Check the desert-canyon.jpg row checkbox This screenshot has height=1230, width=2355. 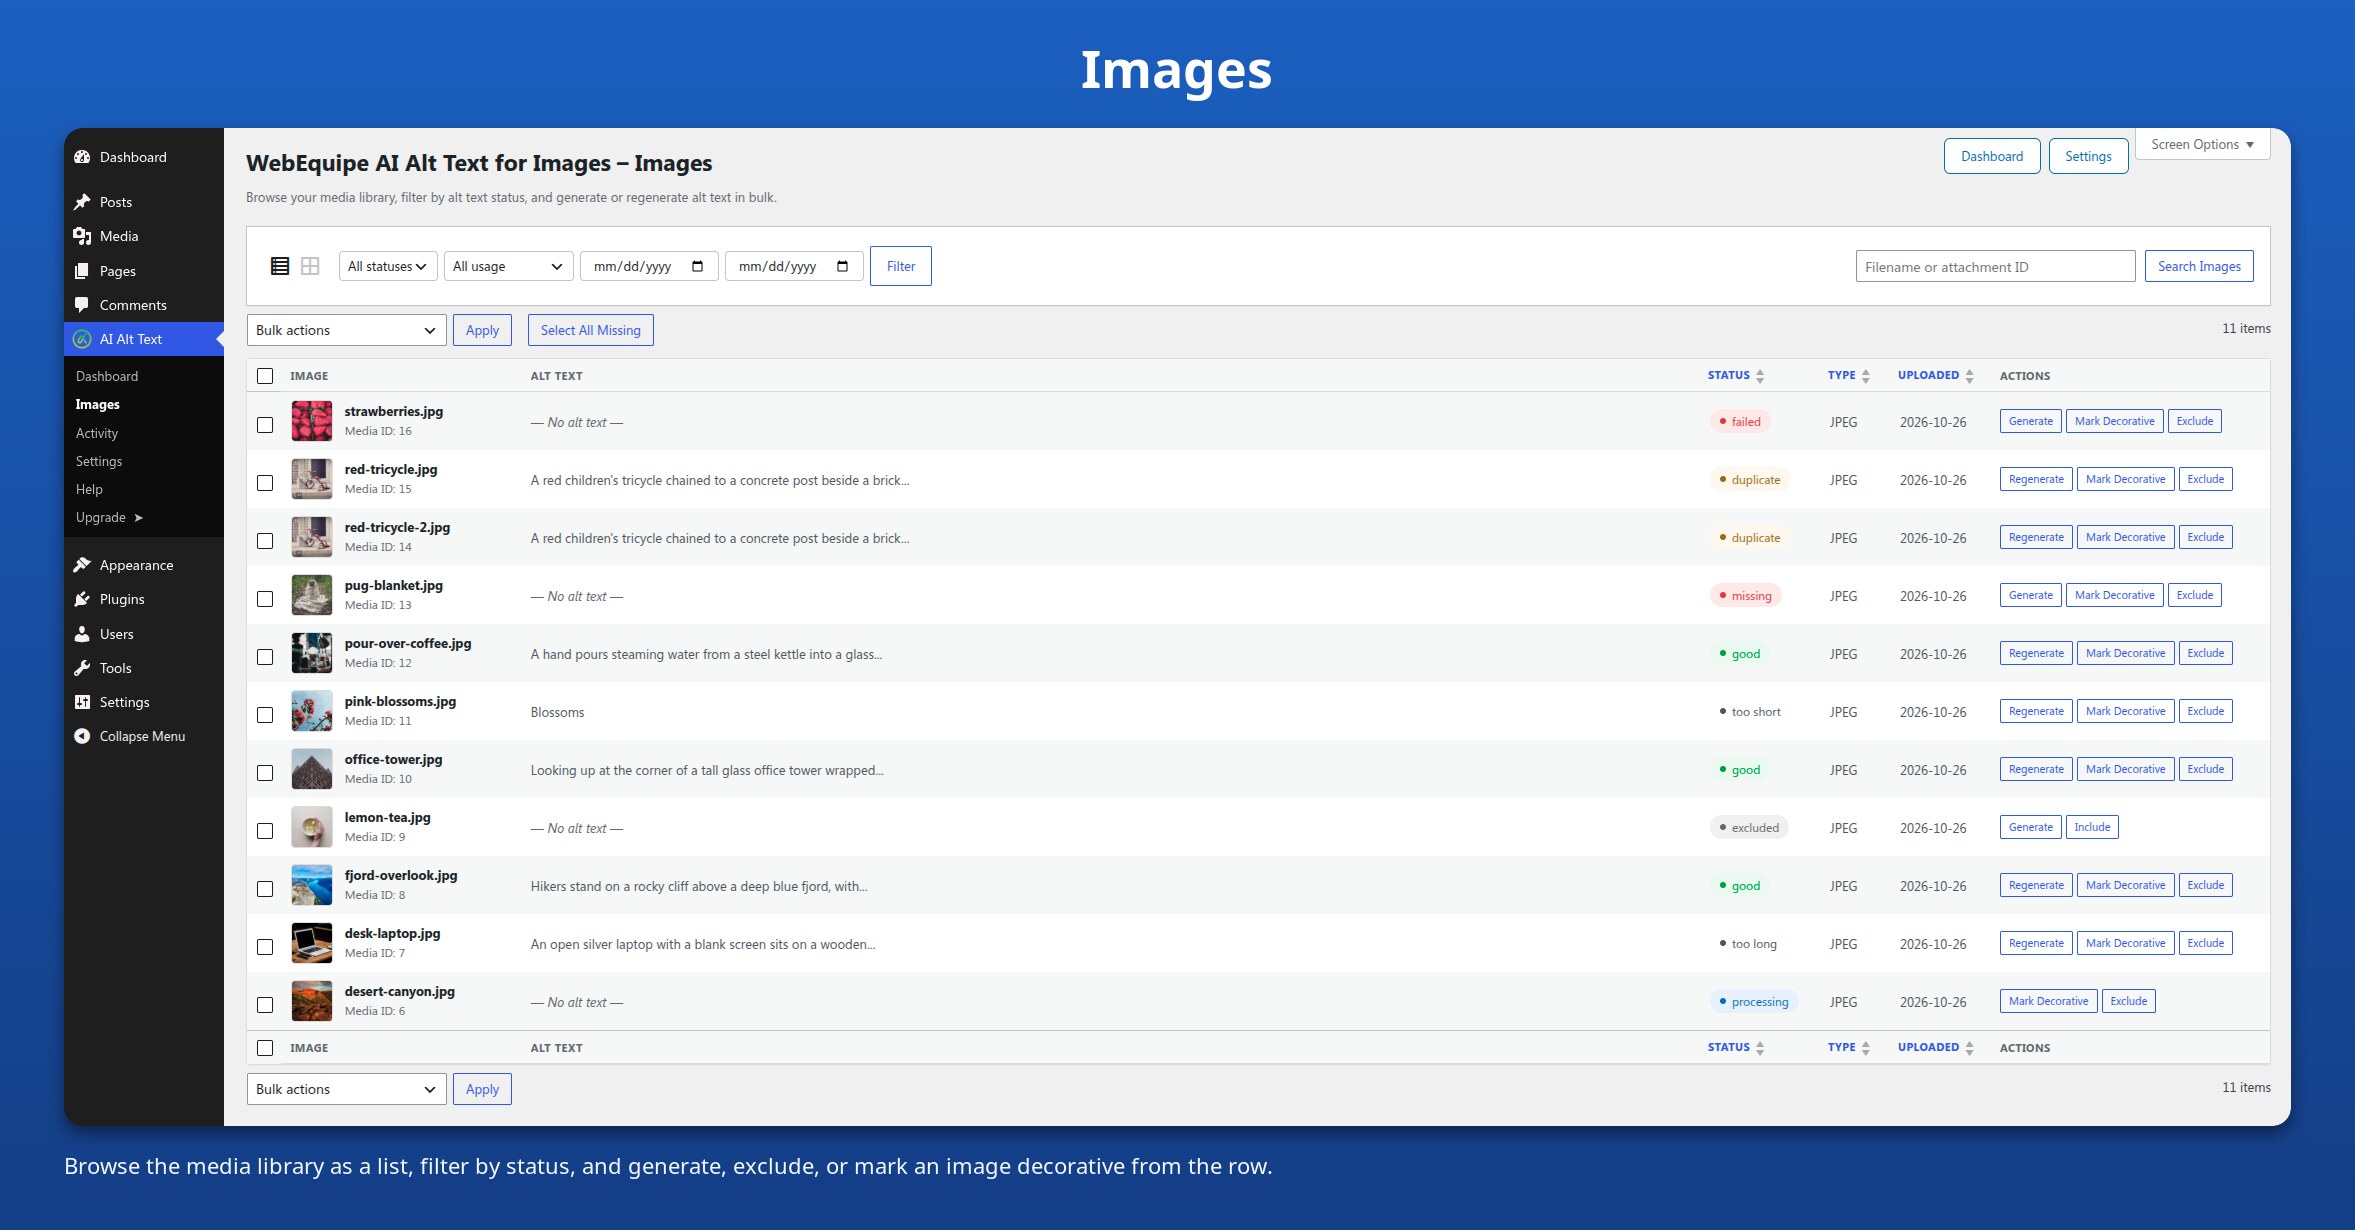(x=265, y=1005)
